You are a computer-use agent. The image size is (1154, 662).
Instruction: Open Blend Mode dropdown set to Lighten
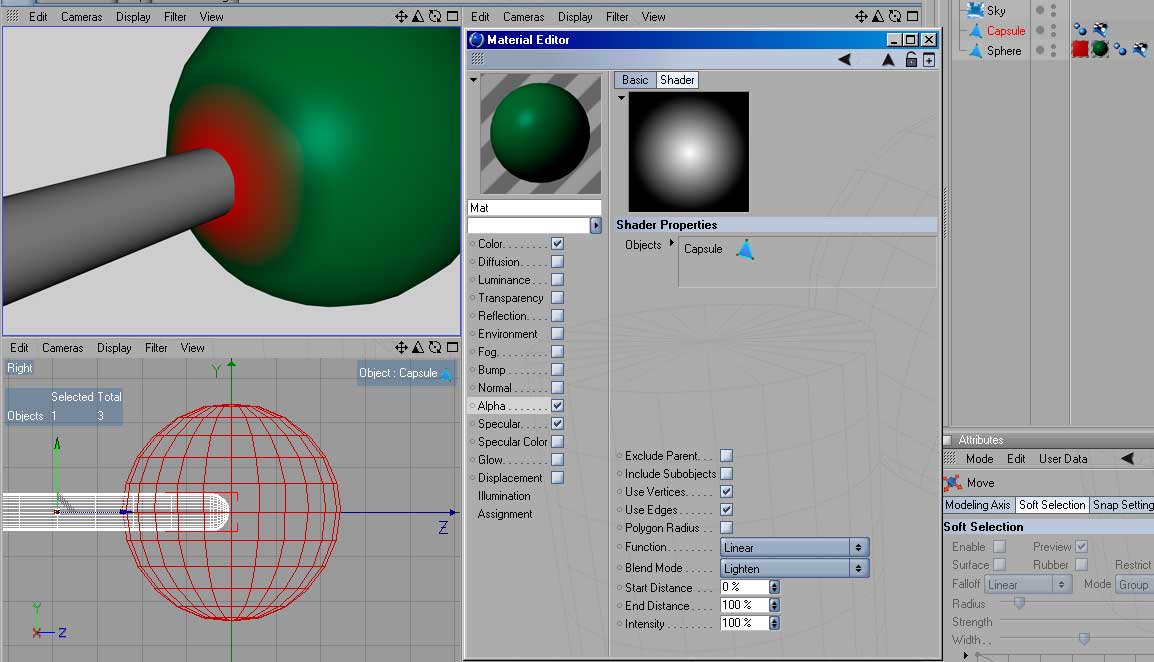point(794,568)
